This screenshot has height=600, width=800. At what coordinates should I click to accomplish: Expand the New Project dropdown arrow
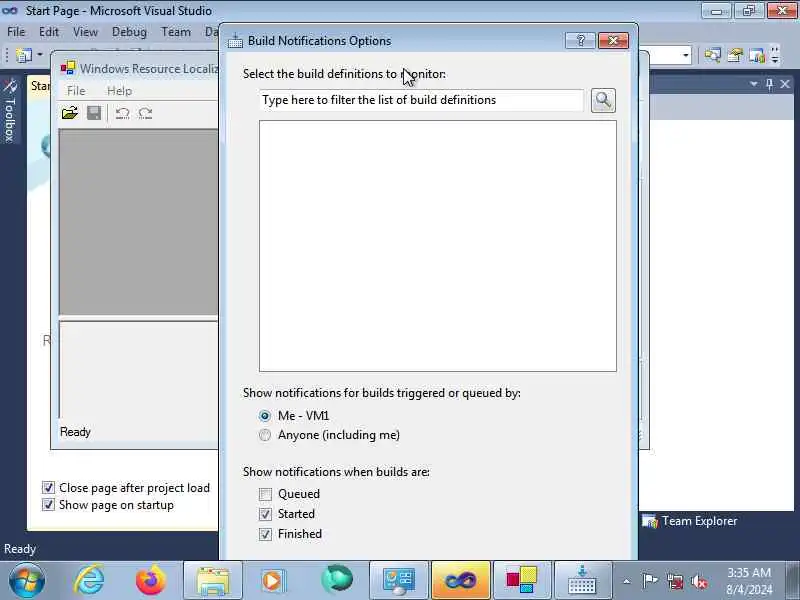(40, 55)
